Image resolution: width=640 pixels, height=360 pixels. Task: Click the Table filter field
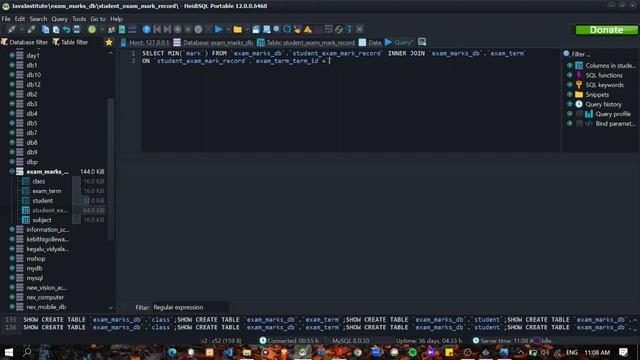point(71,42)
